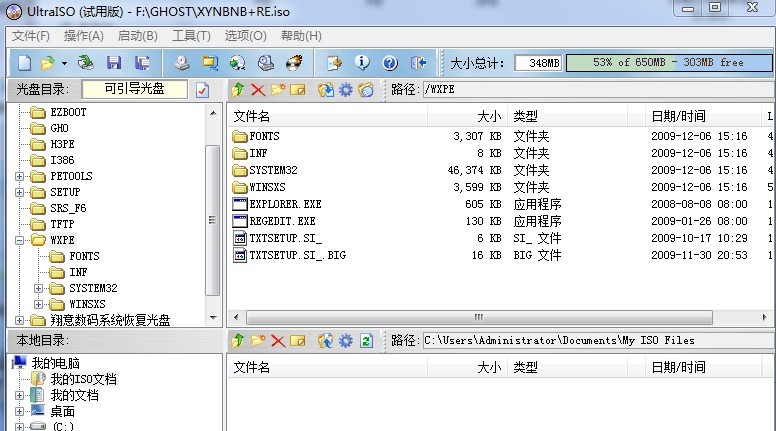Screen dimensions: 776x431
Task: Open the 启动(B) menu
Action: [x=138, y=36]
